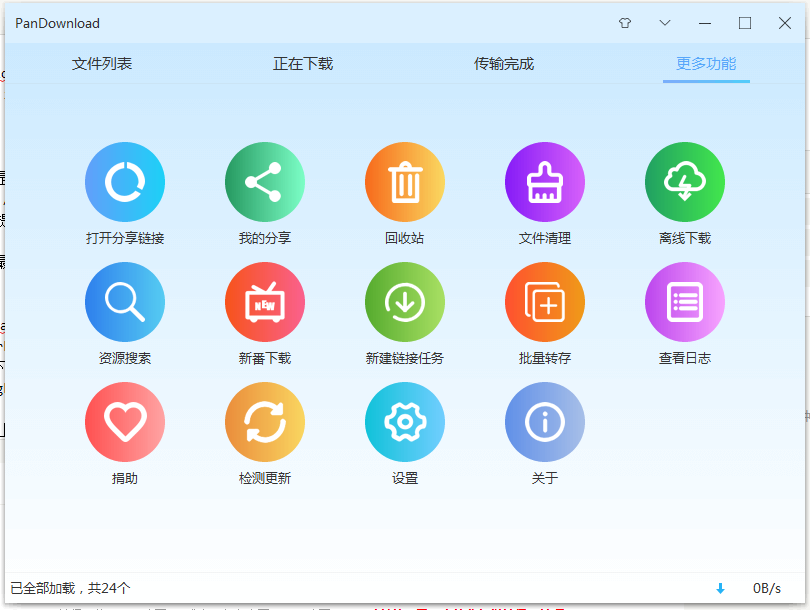
Task: Switch to the 正在下载 tab
Action: click(303, 64)
